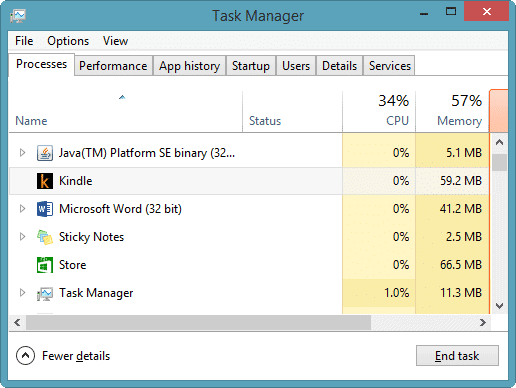Expand the Task Manager process group
The width and height of the screenshot is (516, 388).
[22, 293]
